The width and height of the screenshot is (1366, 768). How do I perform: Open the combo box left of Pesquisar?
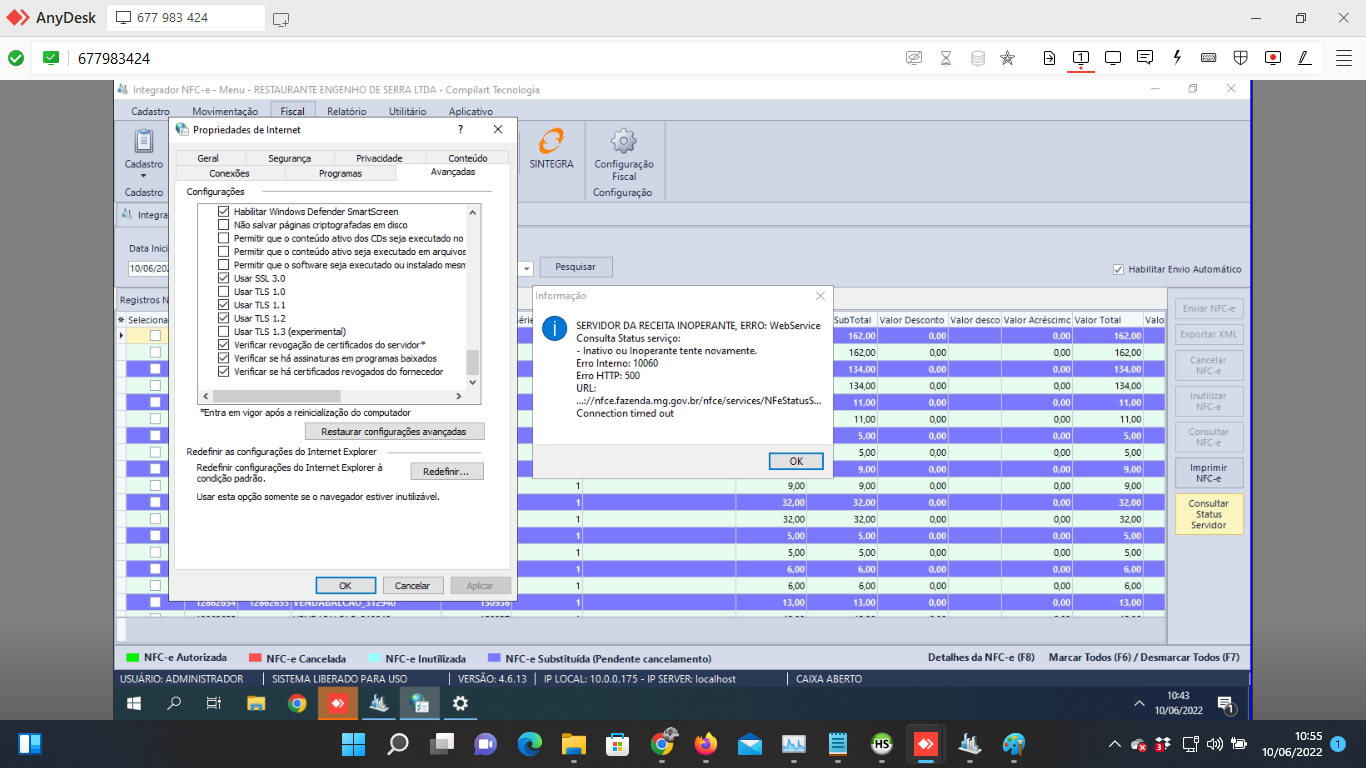[525, 268]
